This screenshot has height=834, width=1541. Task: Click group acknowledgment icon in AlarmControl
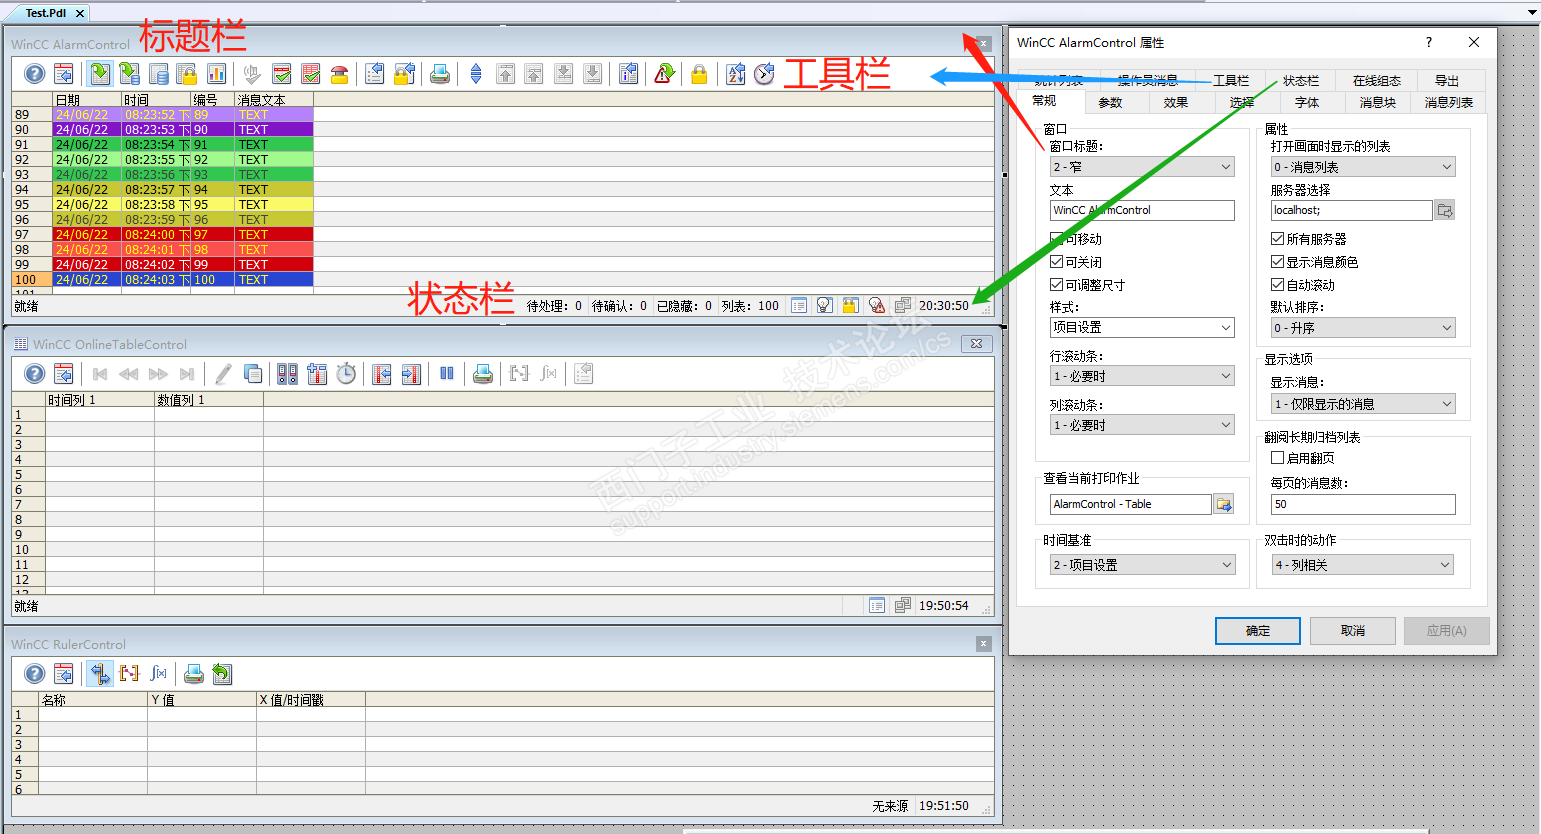[x=311, y=74]
